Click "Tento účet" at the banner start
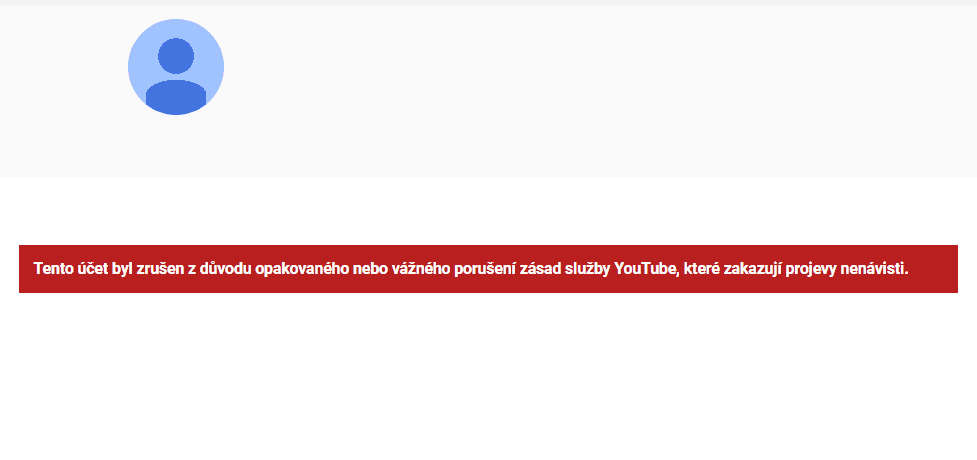Image resolution: width=977 pixels, height=460 pixels. coord(71,269)
